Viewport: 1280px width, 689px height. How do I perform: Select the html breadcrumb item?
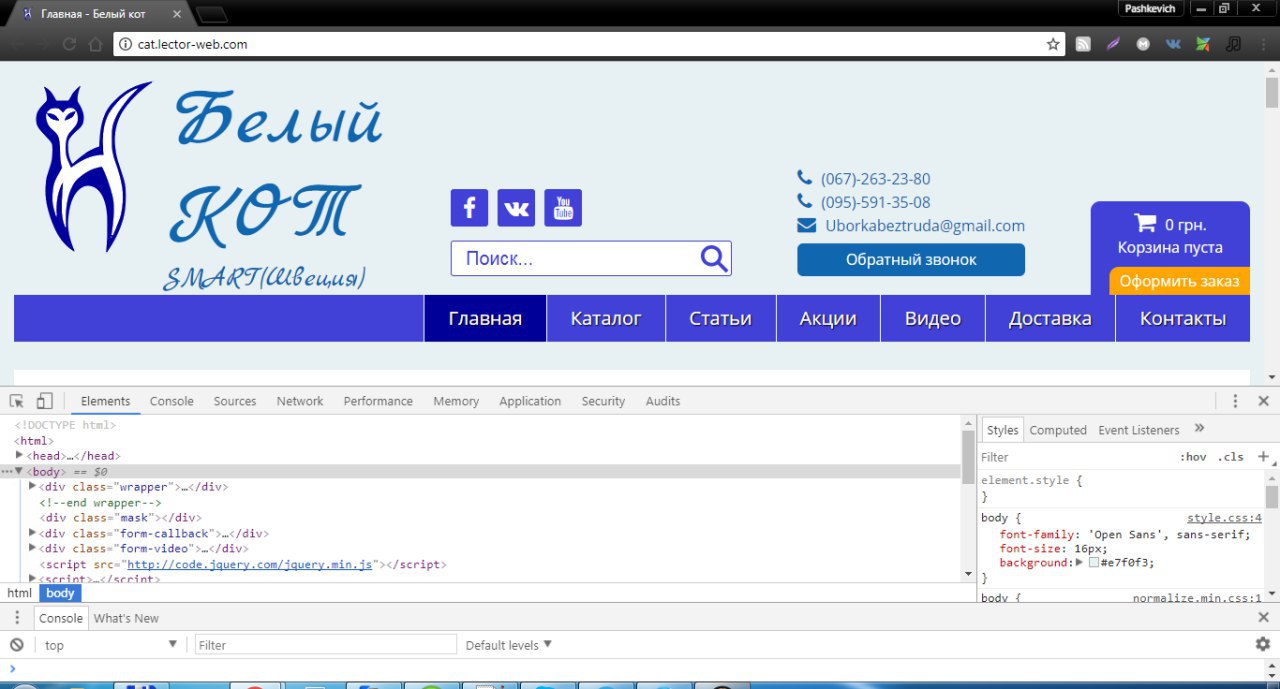tap(20, 593)
